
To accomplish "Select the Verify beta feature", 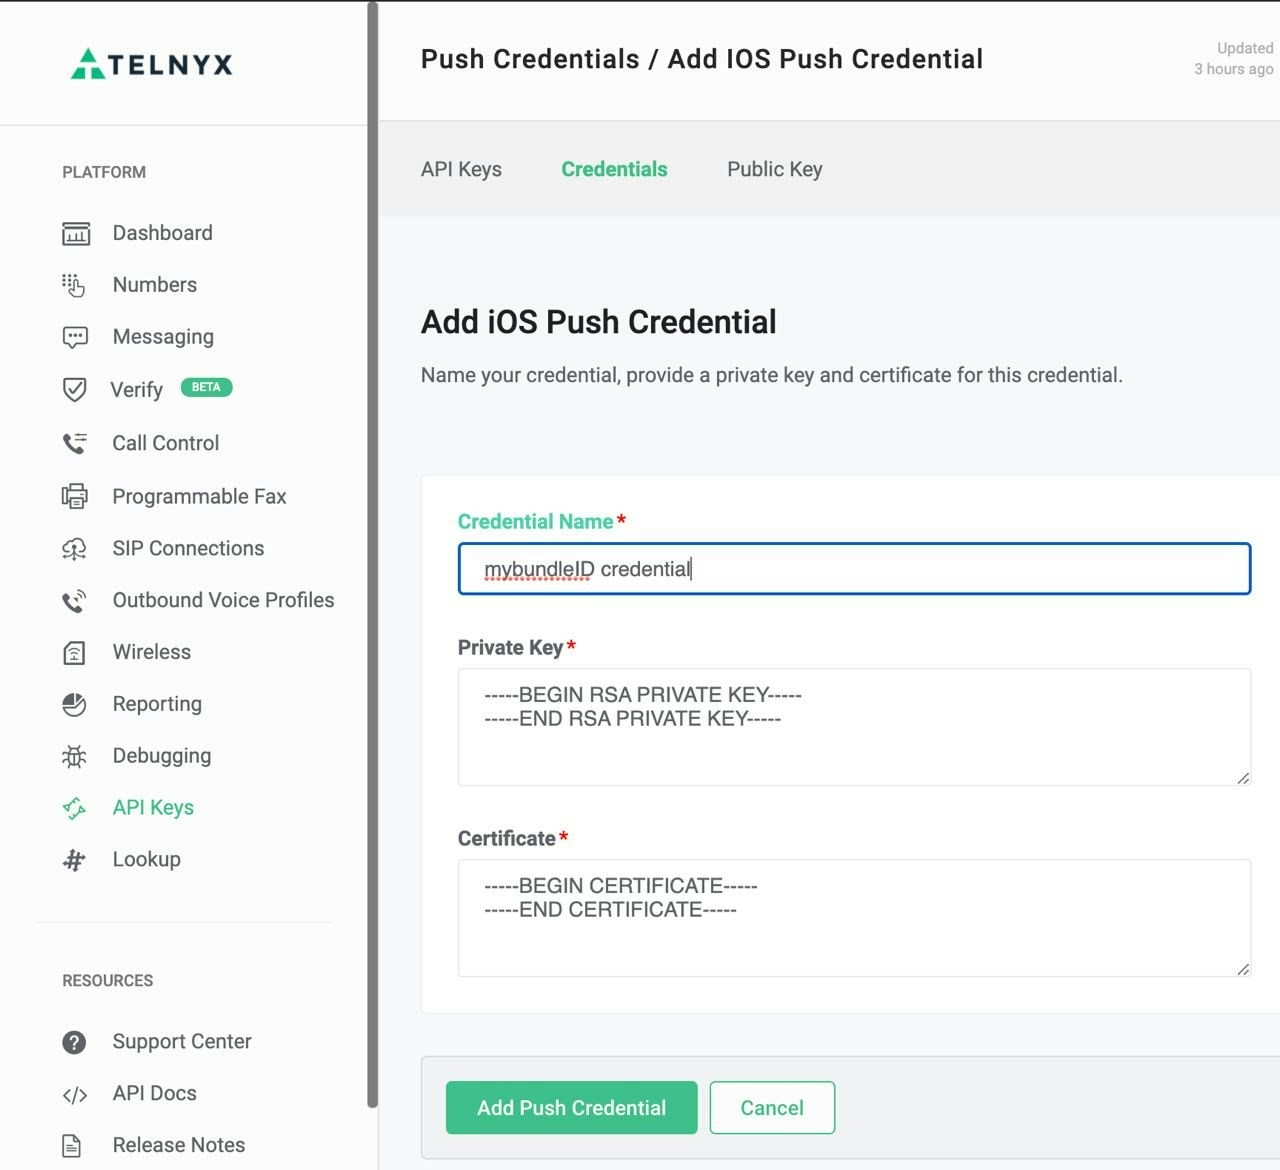I will click(136, 390).
